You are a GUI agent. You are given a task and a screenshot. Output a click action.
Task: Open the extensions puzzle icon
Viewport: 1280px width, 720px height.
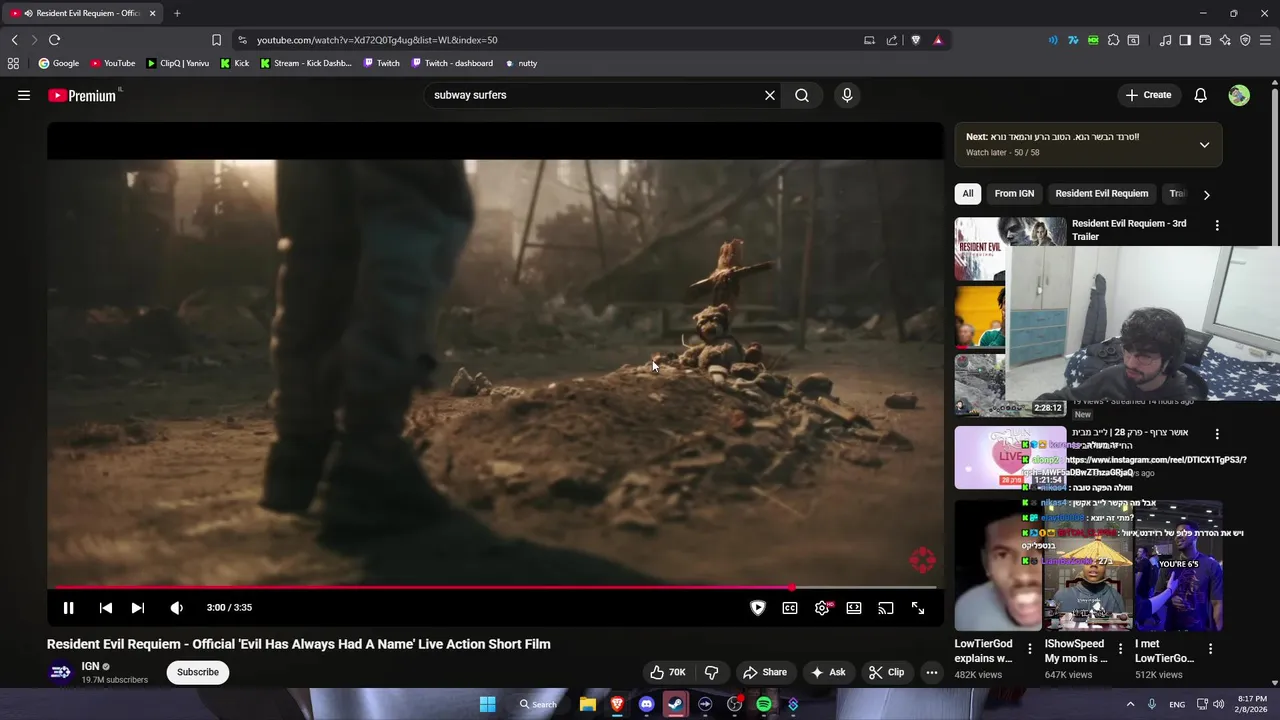(x=1113, y=40)
